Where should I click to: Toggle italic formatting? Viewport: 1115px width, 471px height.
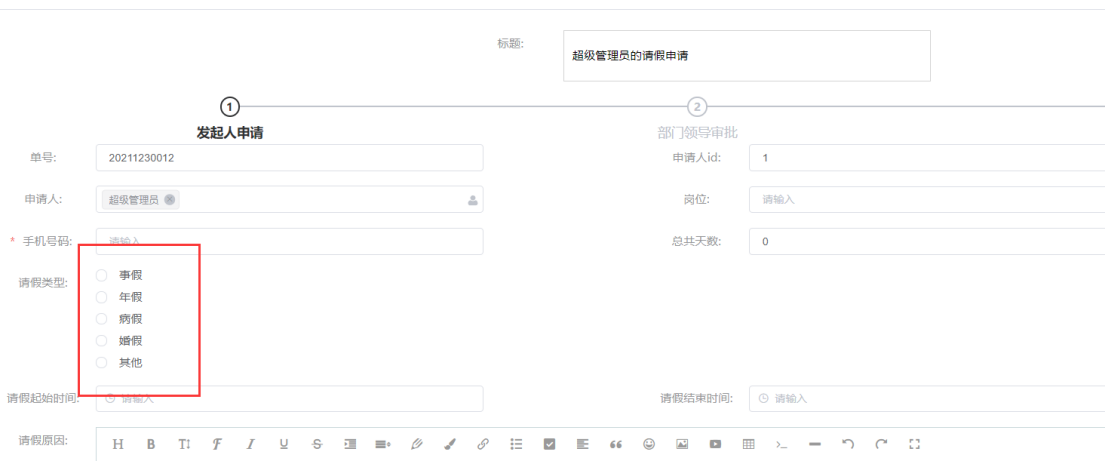pyautogui.click(x=250, y=444)
